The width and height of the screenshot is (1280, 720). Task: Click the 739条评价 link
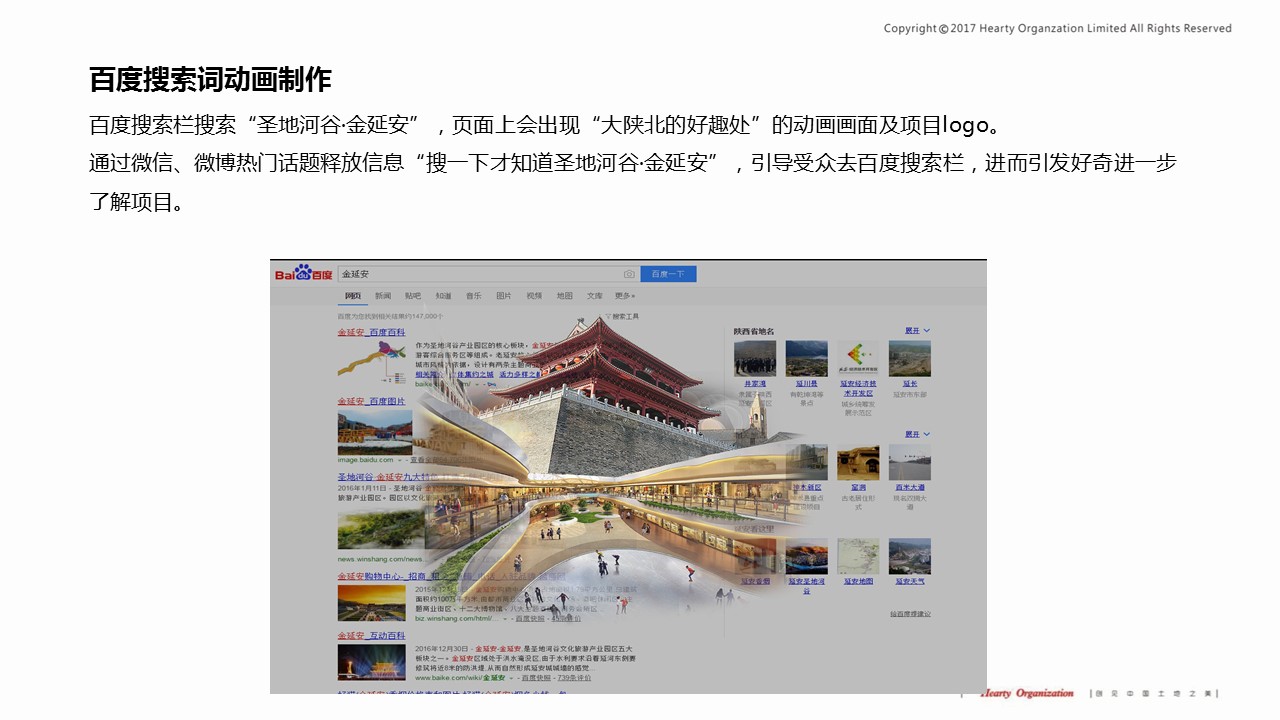tap(574, 678)
